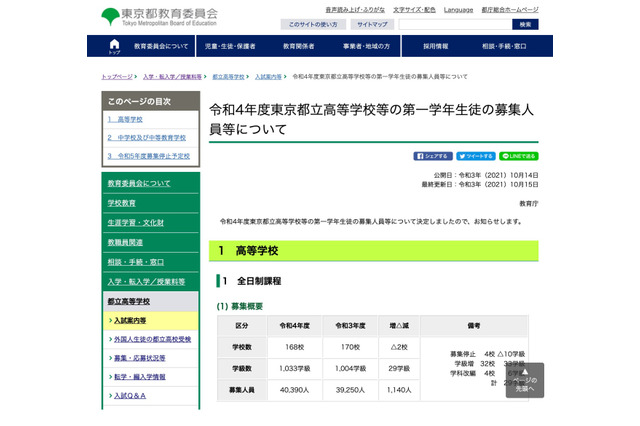Click the 検索 search button
640x426 pixels.
coord(525,24)
